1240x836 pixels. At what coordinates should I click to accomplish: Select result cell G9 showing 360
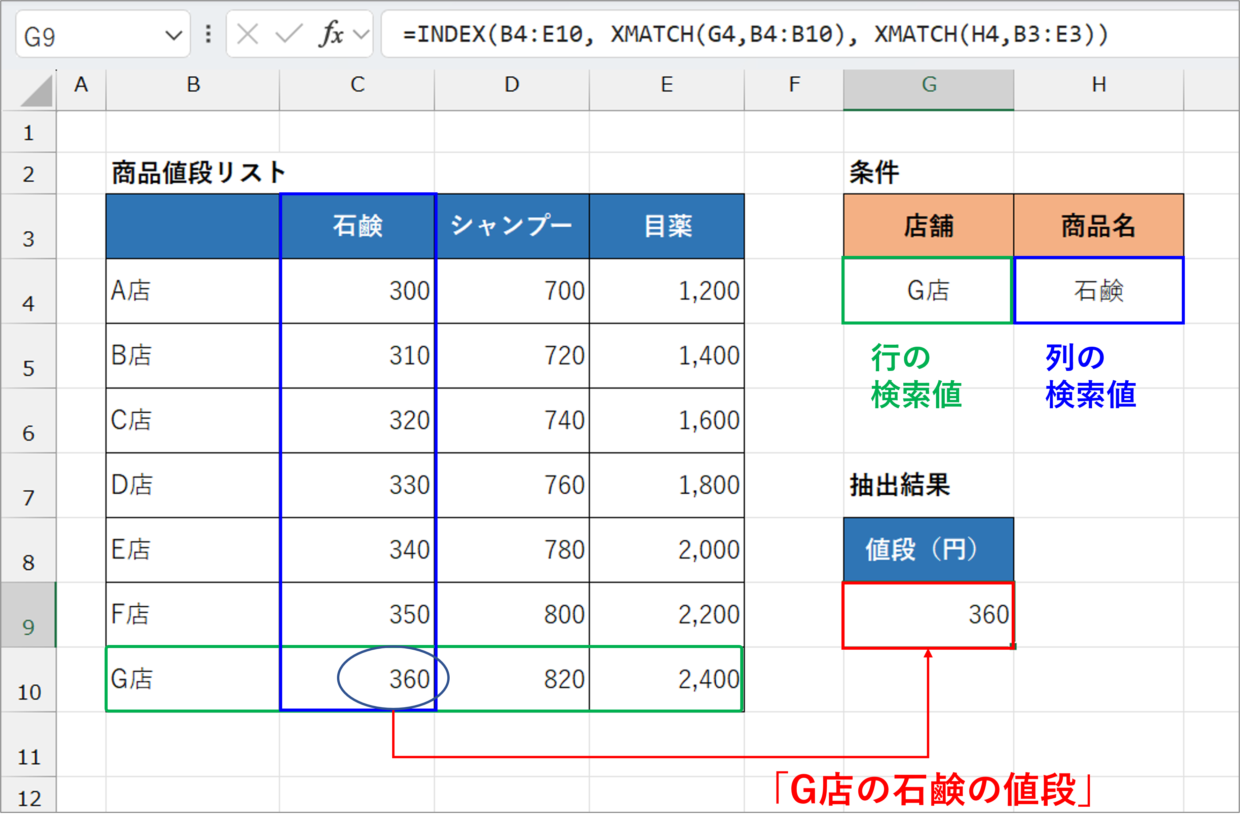point(928,615)
